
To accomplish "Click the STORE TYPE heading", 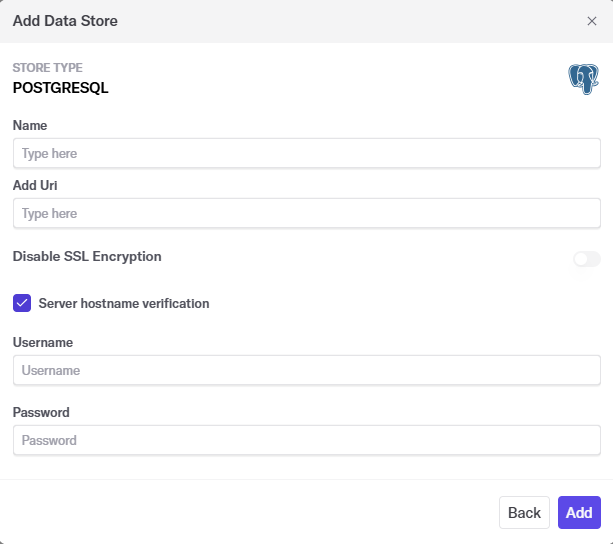I will 47,68.
